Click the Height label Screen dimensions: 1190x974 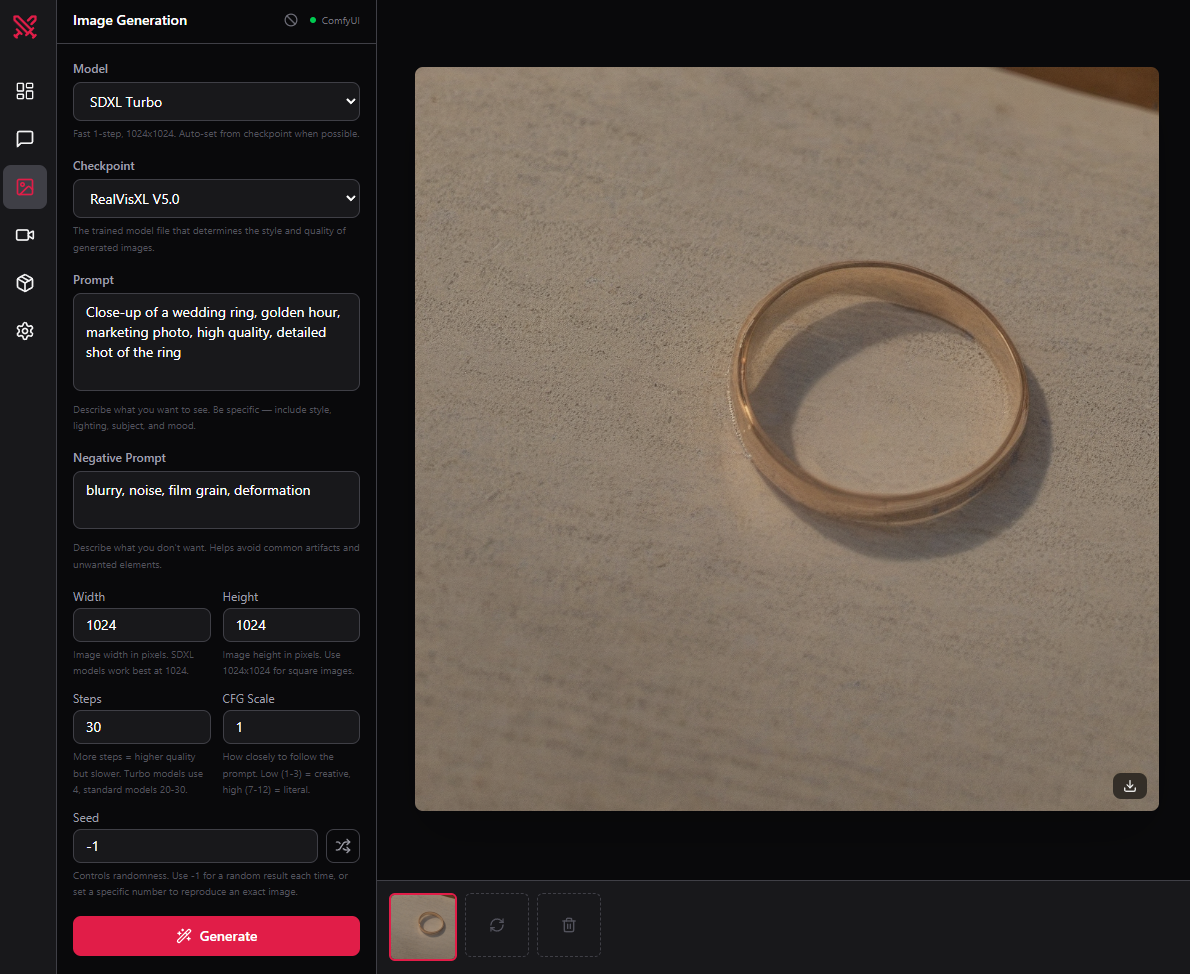click(241, 597)
